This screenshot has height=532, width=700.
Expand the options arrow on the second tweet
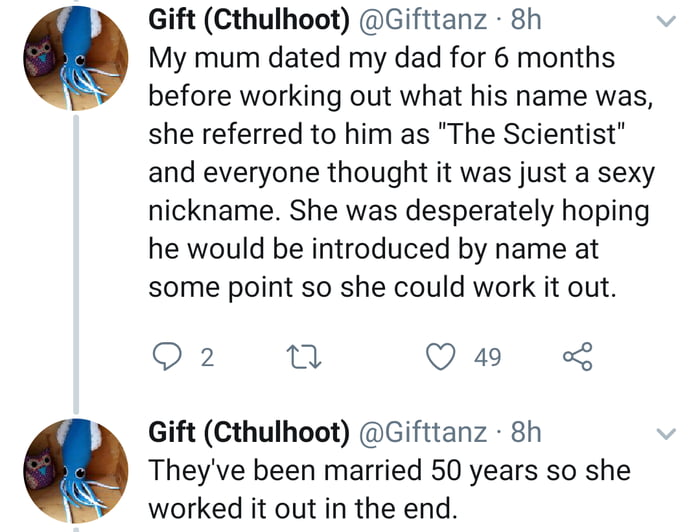coord(665,433)
